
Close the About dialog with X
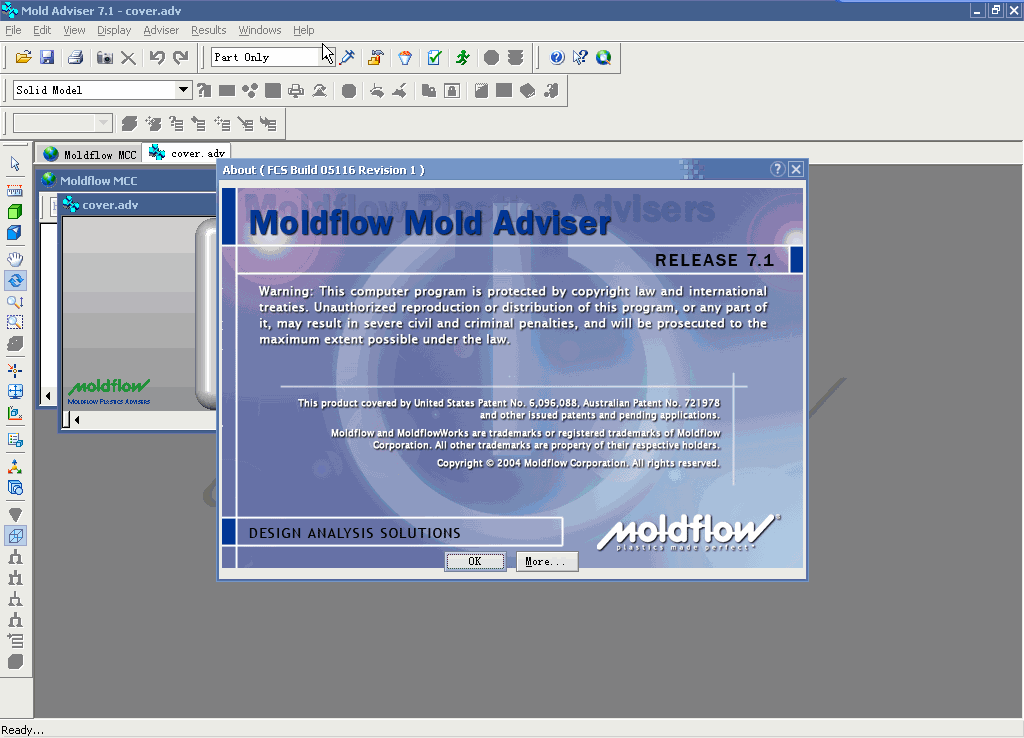coord(796,169)
